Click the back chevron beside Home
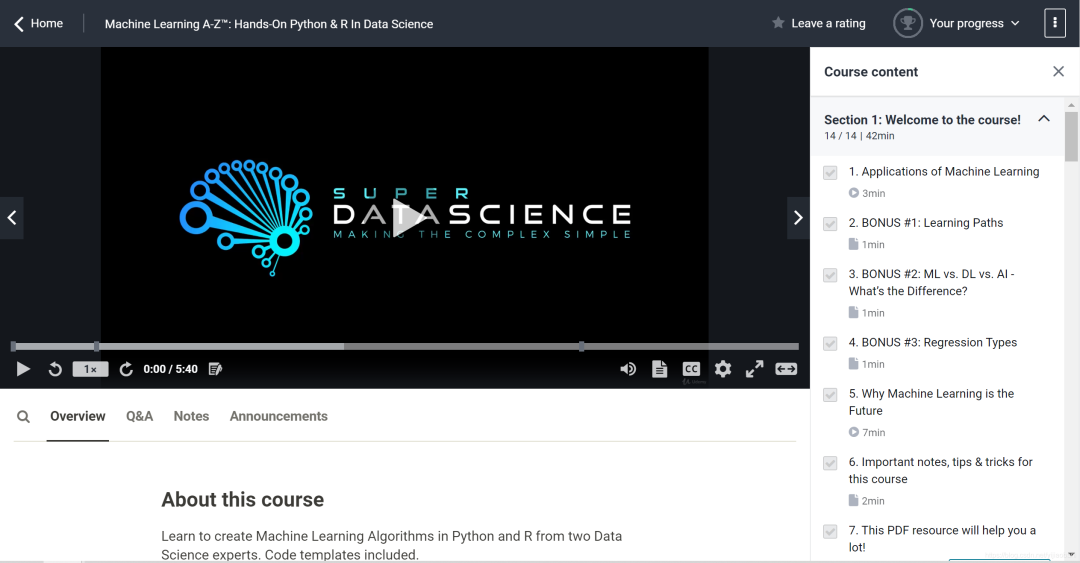The width and height of the screenshot is (1080, 563). pos(19,24)
